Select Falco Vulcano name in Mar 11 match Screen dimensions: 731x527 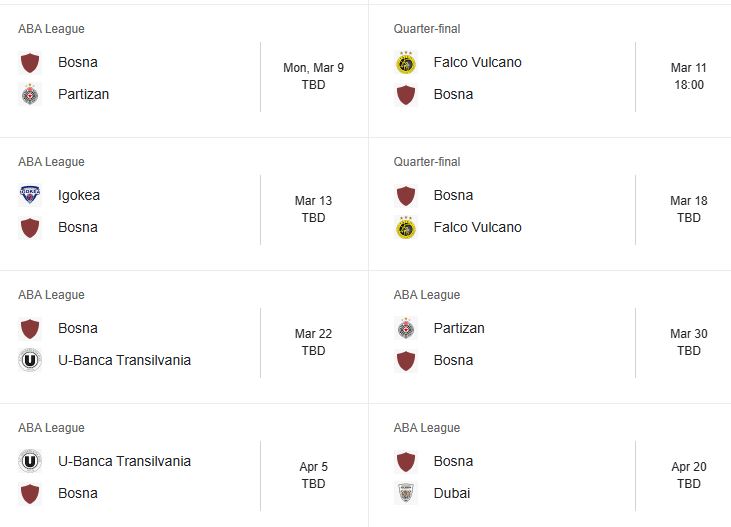click(477, 62)
